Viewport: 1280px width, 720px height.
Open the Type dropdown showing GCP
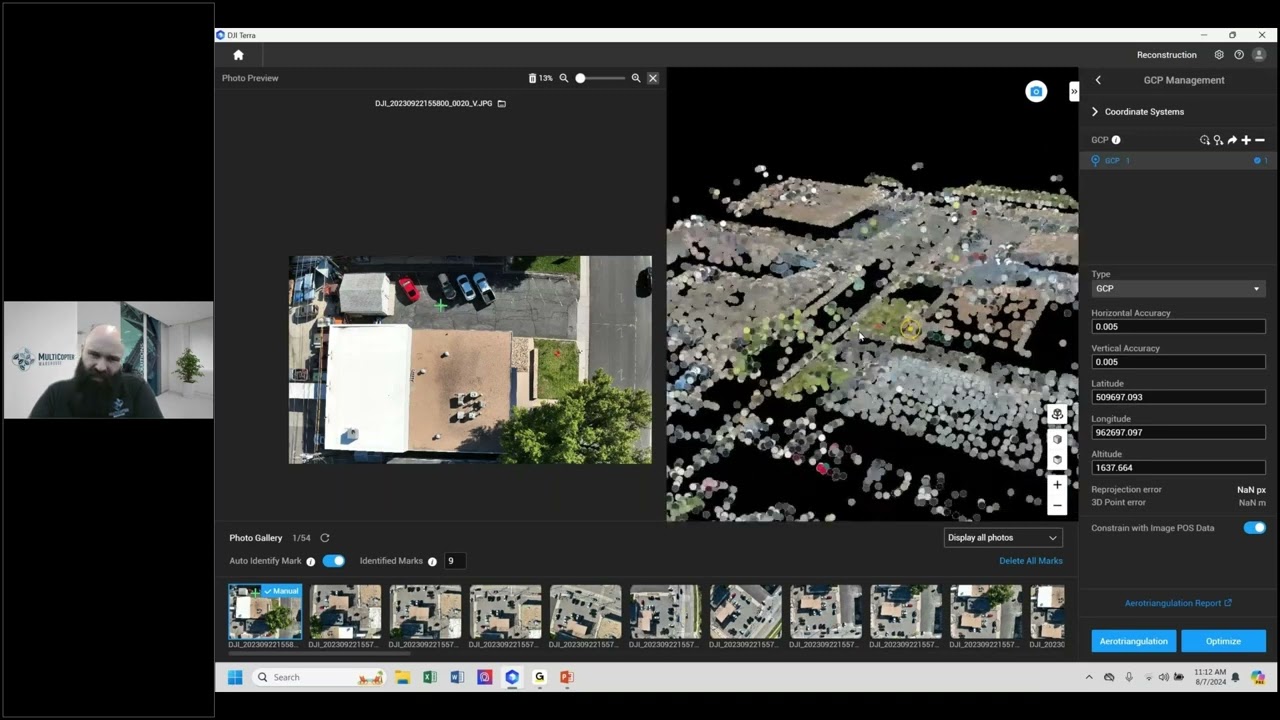[x=1178, y=289]
